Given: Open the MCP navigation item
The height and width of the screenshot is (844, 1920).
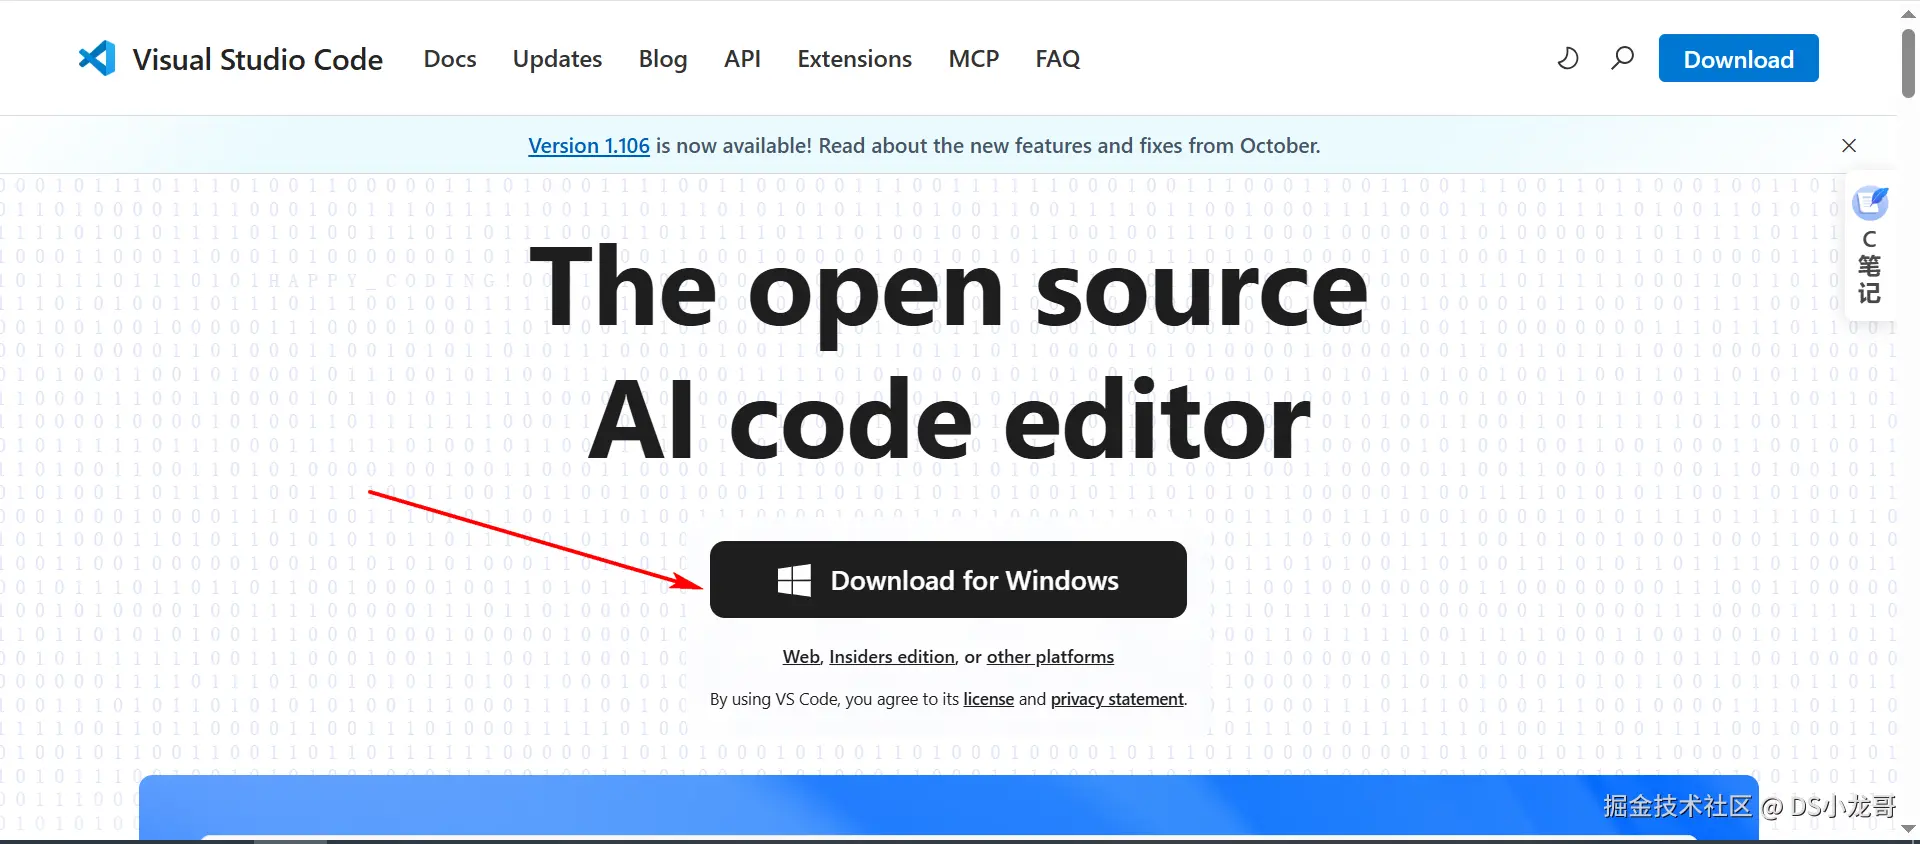Looking at the screenshot, I should point(973,59).
